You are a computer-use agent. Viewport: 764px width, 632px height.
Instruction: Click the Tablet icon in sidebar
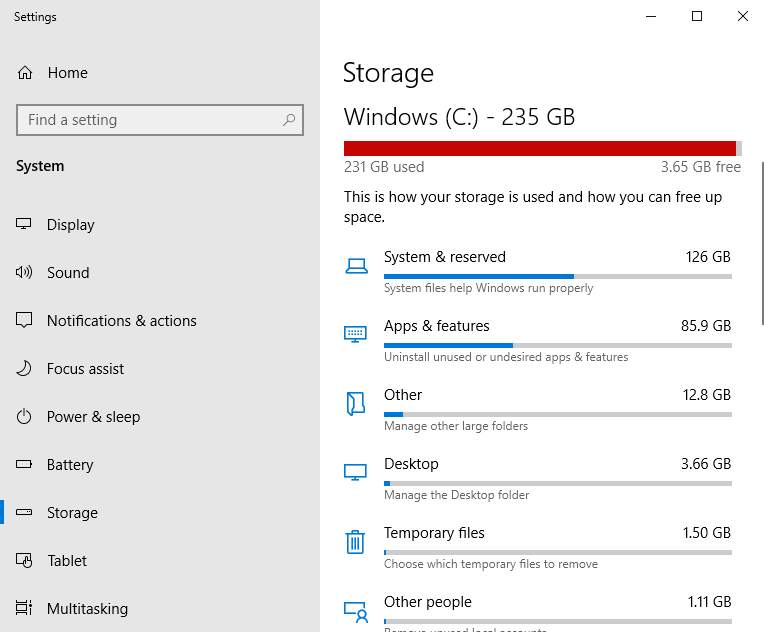tap(24, 560)
